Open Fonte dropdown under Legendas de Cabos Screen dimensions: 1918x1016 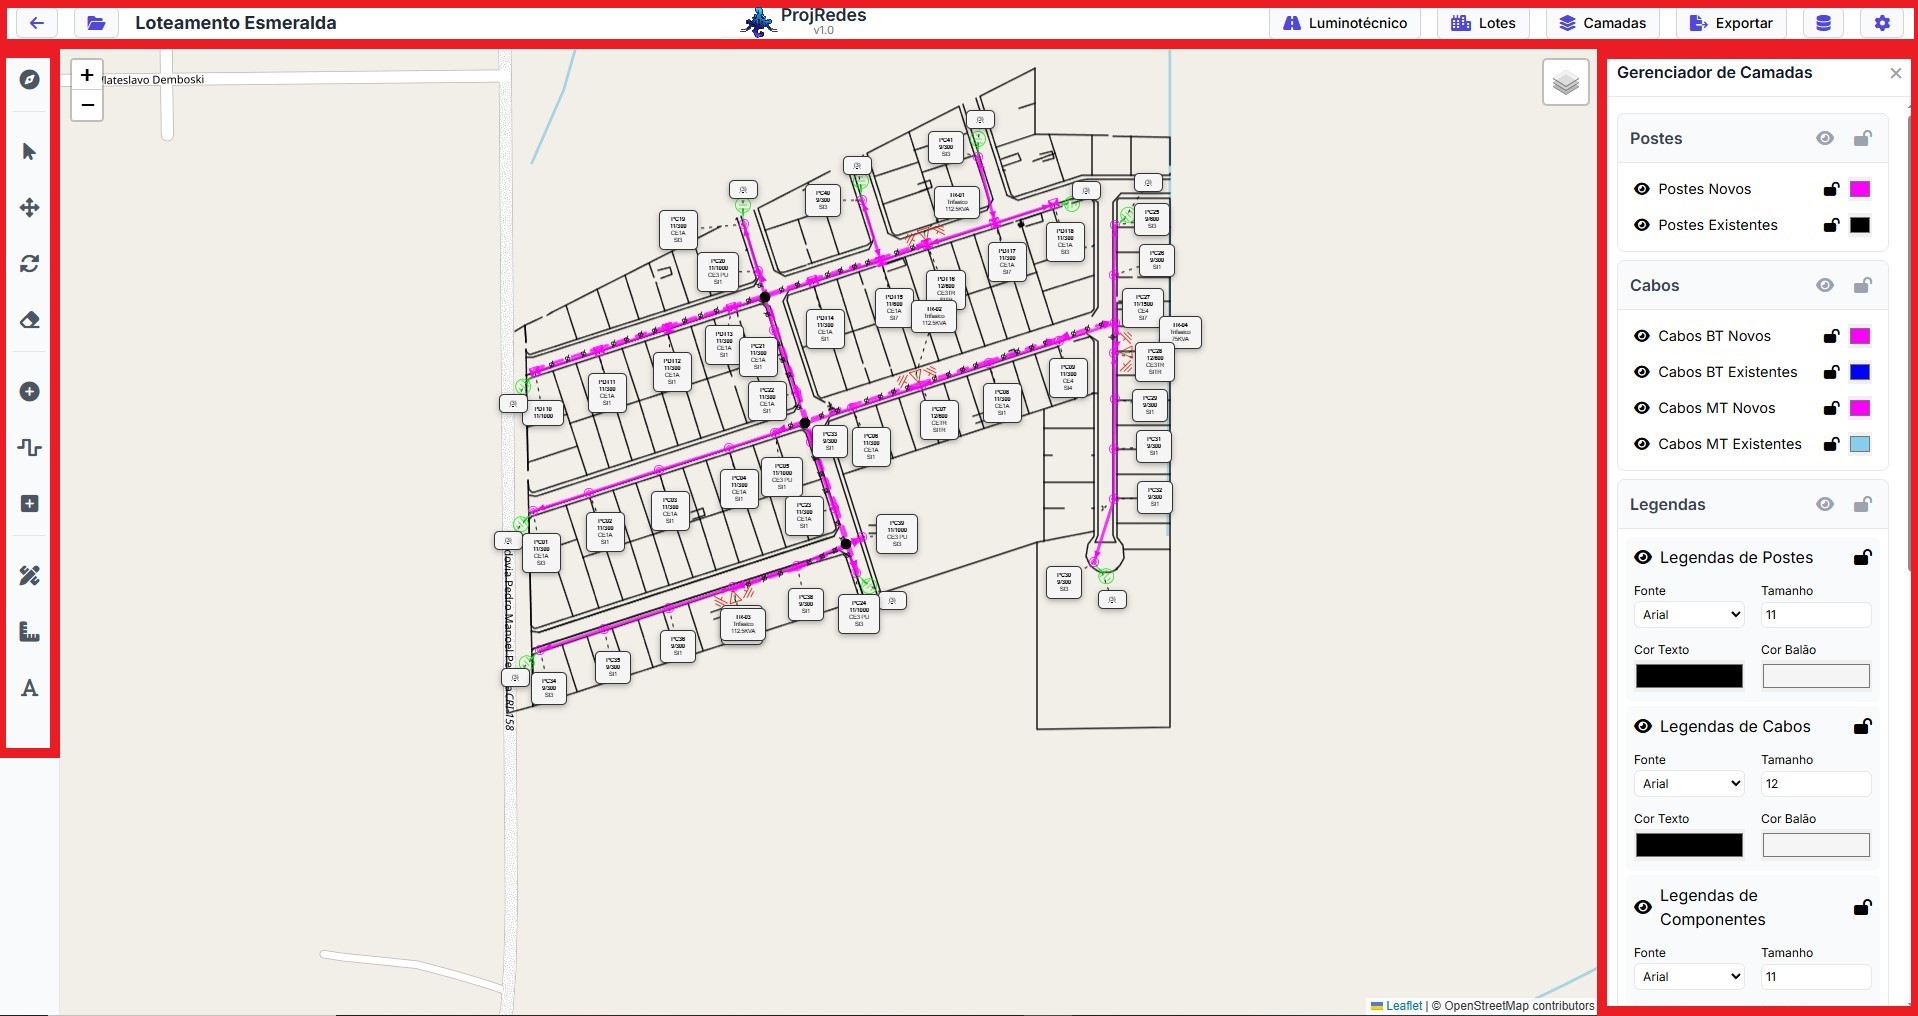point(1690,784)
